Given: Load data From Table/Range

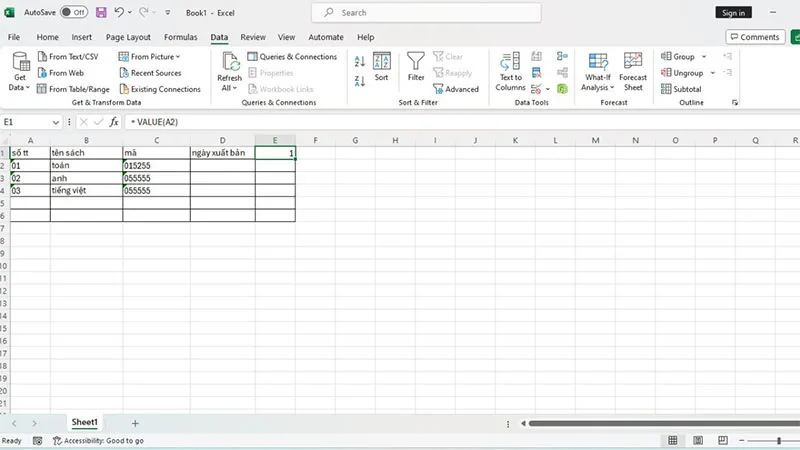Looking at the screenshot, I should click(73, 89).
